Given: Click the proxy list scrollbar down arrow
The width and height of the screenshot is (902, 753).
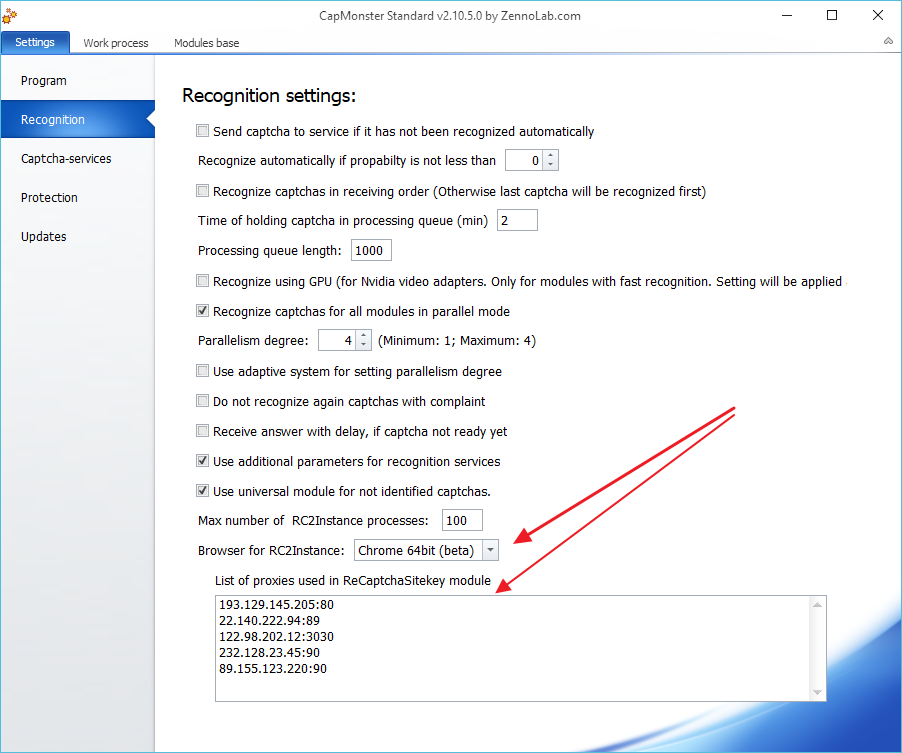Looking at the screenshot, I should [x=817, y=693].
